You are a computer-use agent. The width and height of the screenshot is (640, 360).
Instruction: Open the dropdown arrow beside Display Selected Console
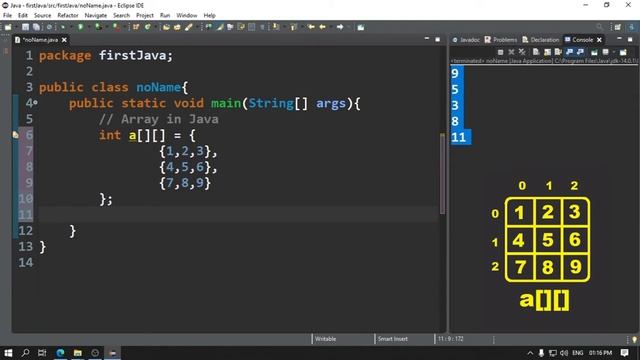[614, 52]
